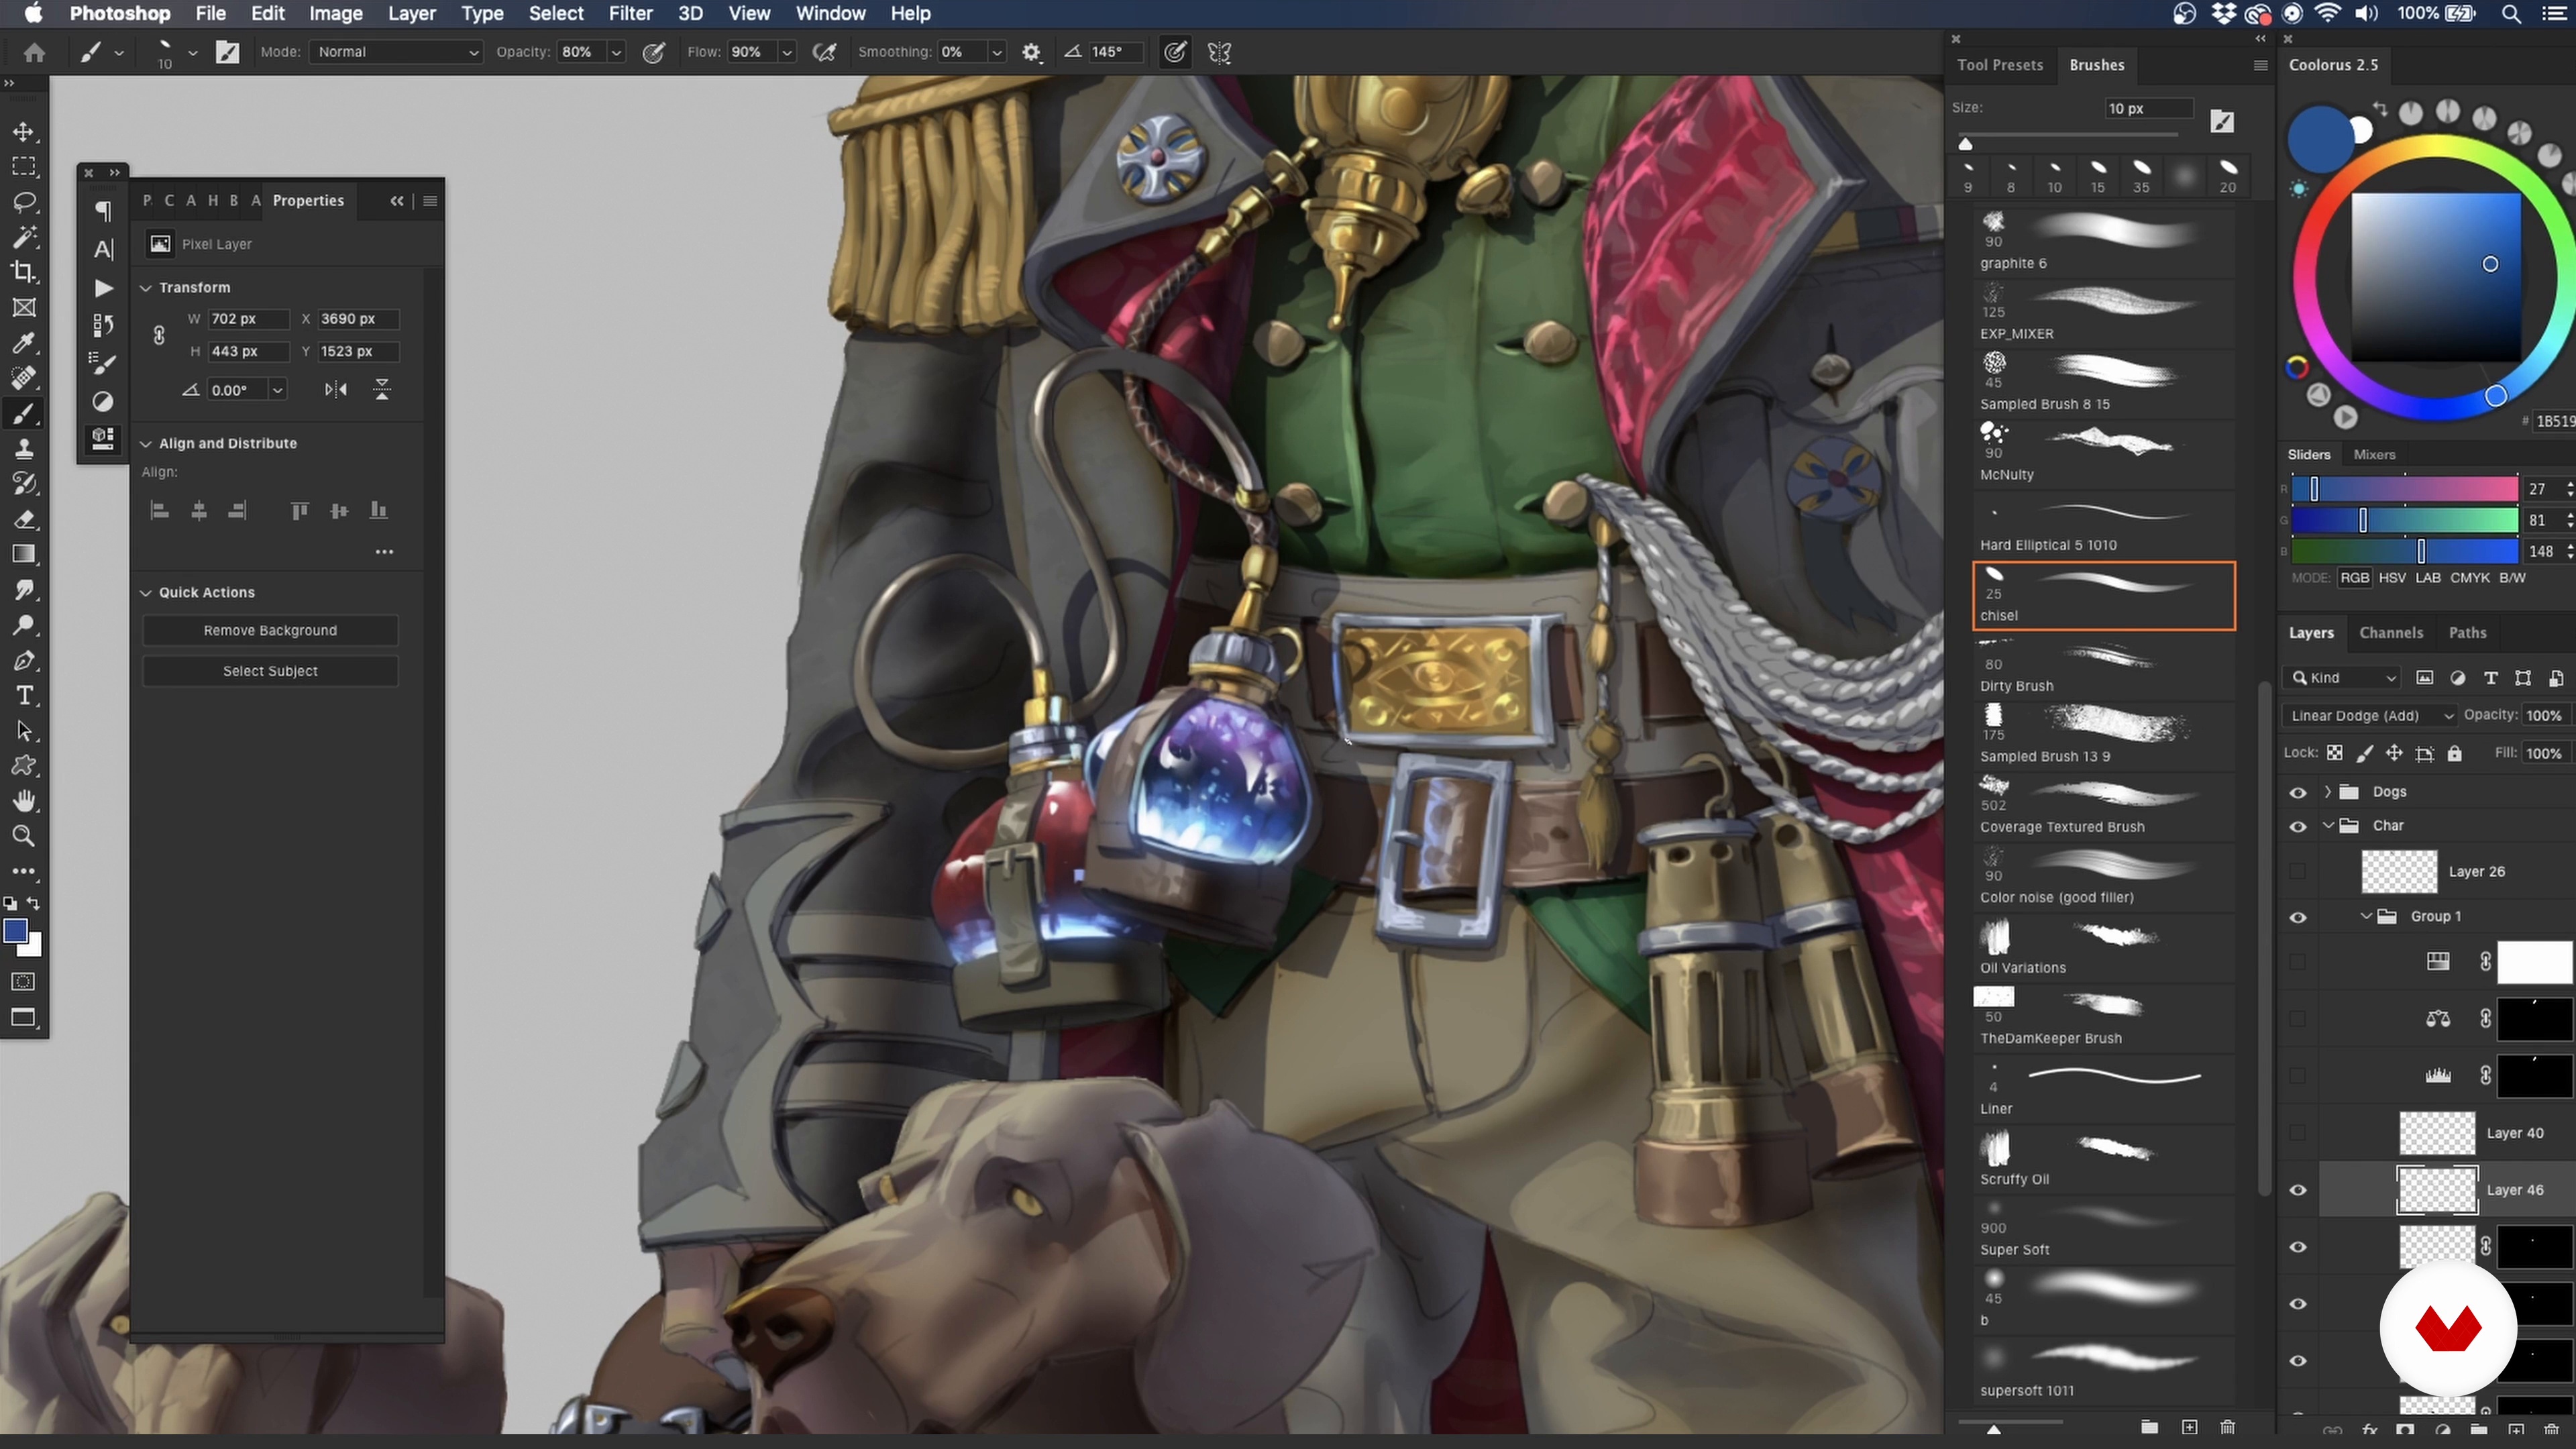
Task: Collapse the Transform section
Action: [x=146, y=288]
